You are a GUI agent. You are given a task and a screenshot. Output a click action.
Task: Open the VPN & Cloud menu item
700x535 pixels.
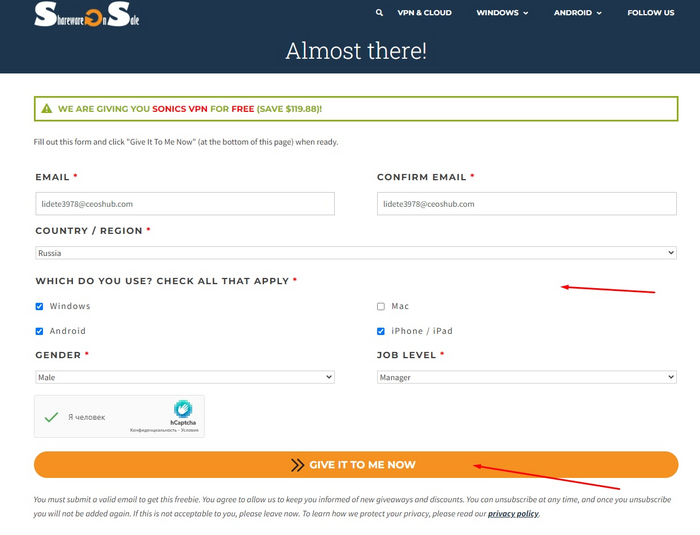[x=425, y=13]
